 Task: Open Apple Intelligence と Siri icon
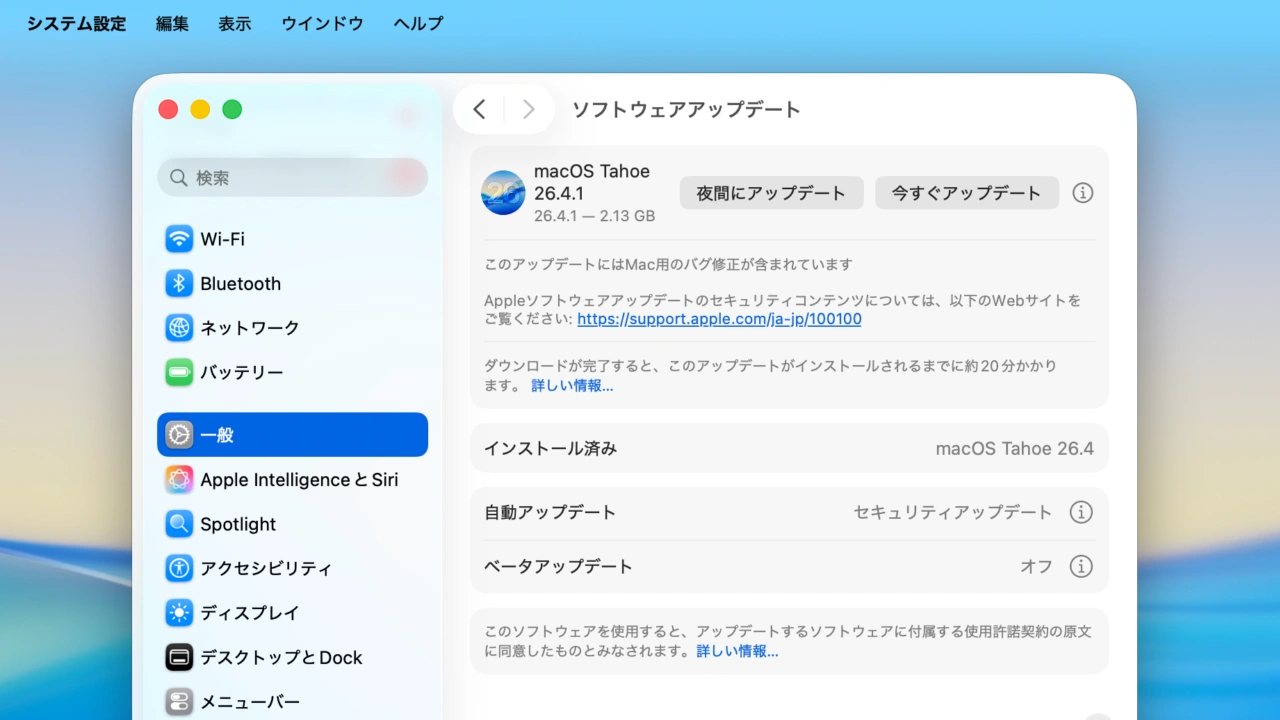179,479
